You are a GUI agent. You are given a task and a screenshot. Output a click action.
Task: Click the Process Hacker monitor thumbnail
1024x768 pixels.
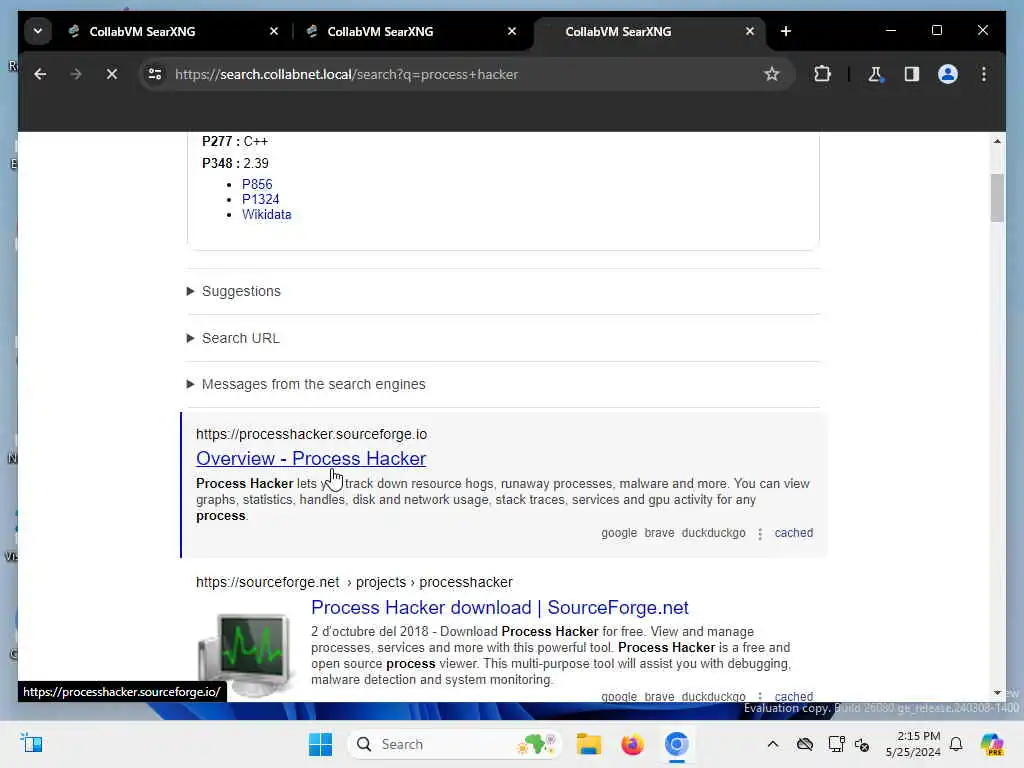point(246,655)
